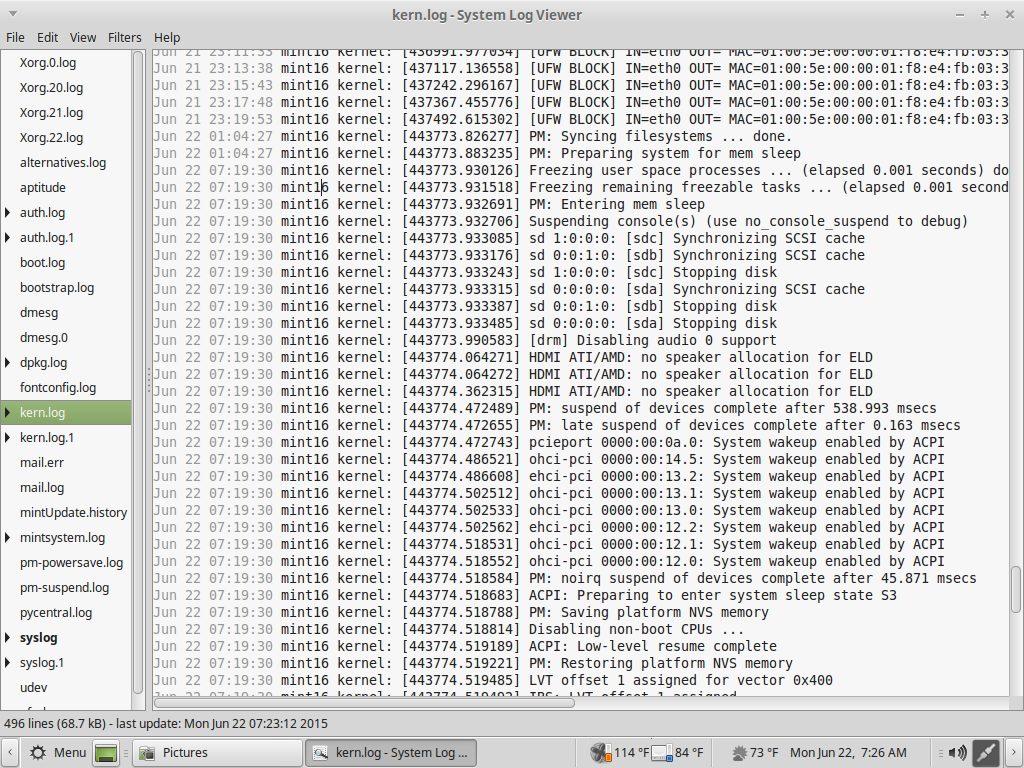Open the Mint Menu gear icon
Image resolution: width=1024 pixels, height=768 pixels.
[x=38, y=752]
